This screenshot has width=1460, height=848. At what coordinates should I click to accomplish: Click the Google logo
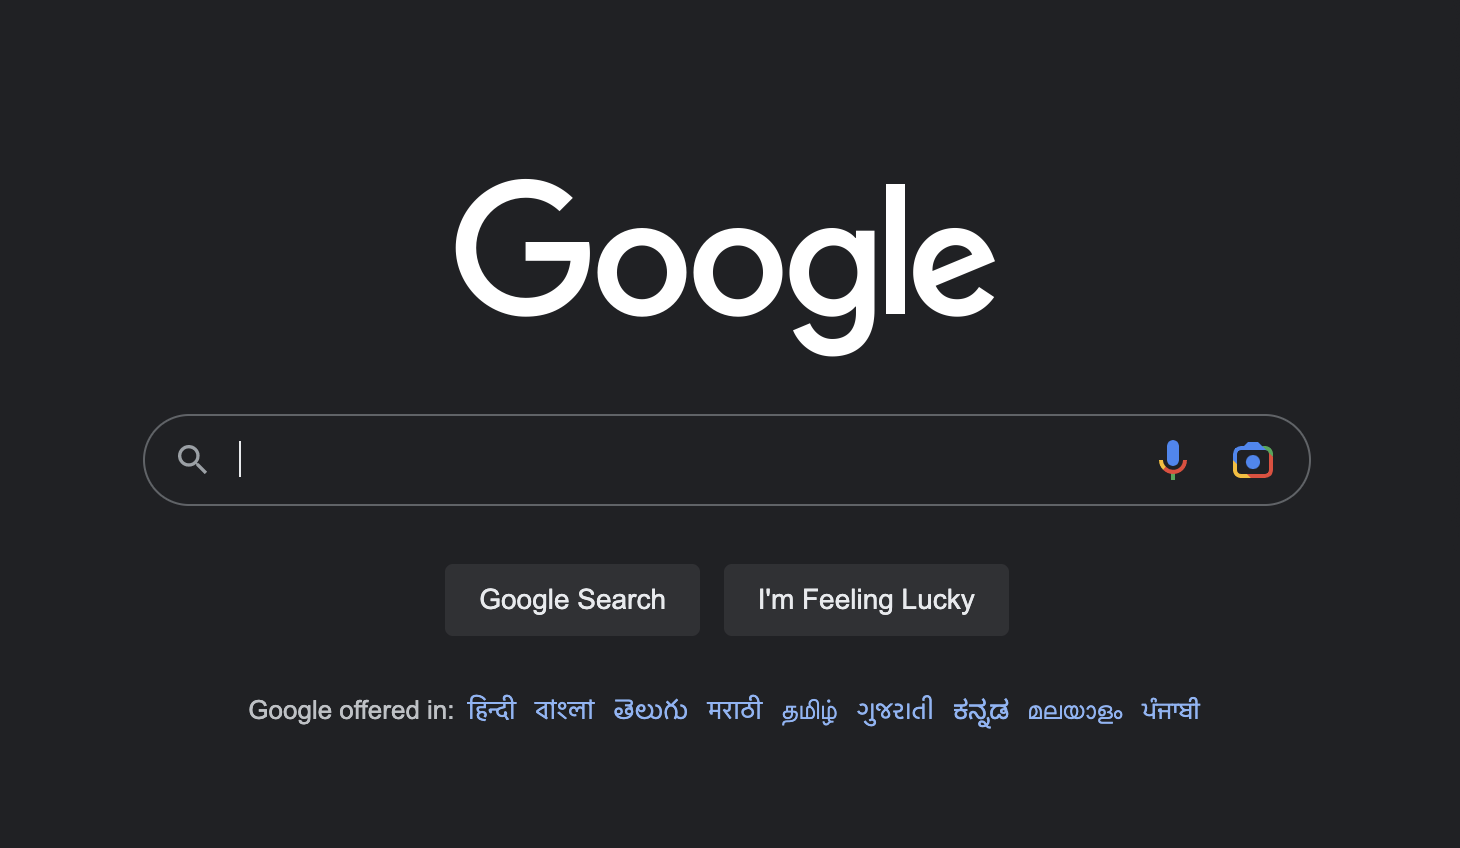(726, 260)
